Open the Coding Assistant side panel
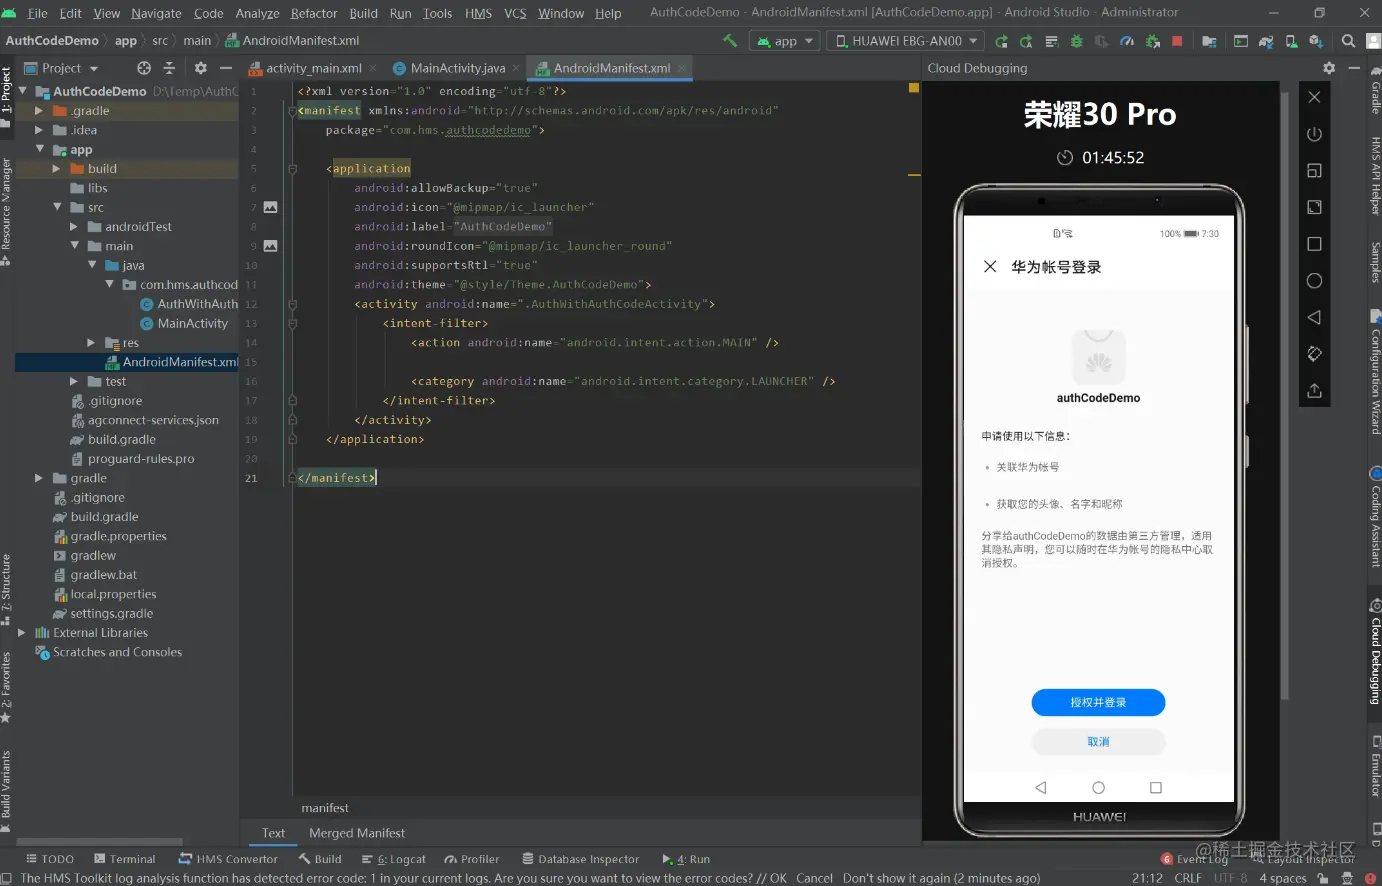This screenshot has width=1382, height=886. pos(1375,518)
